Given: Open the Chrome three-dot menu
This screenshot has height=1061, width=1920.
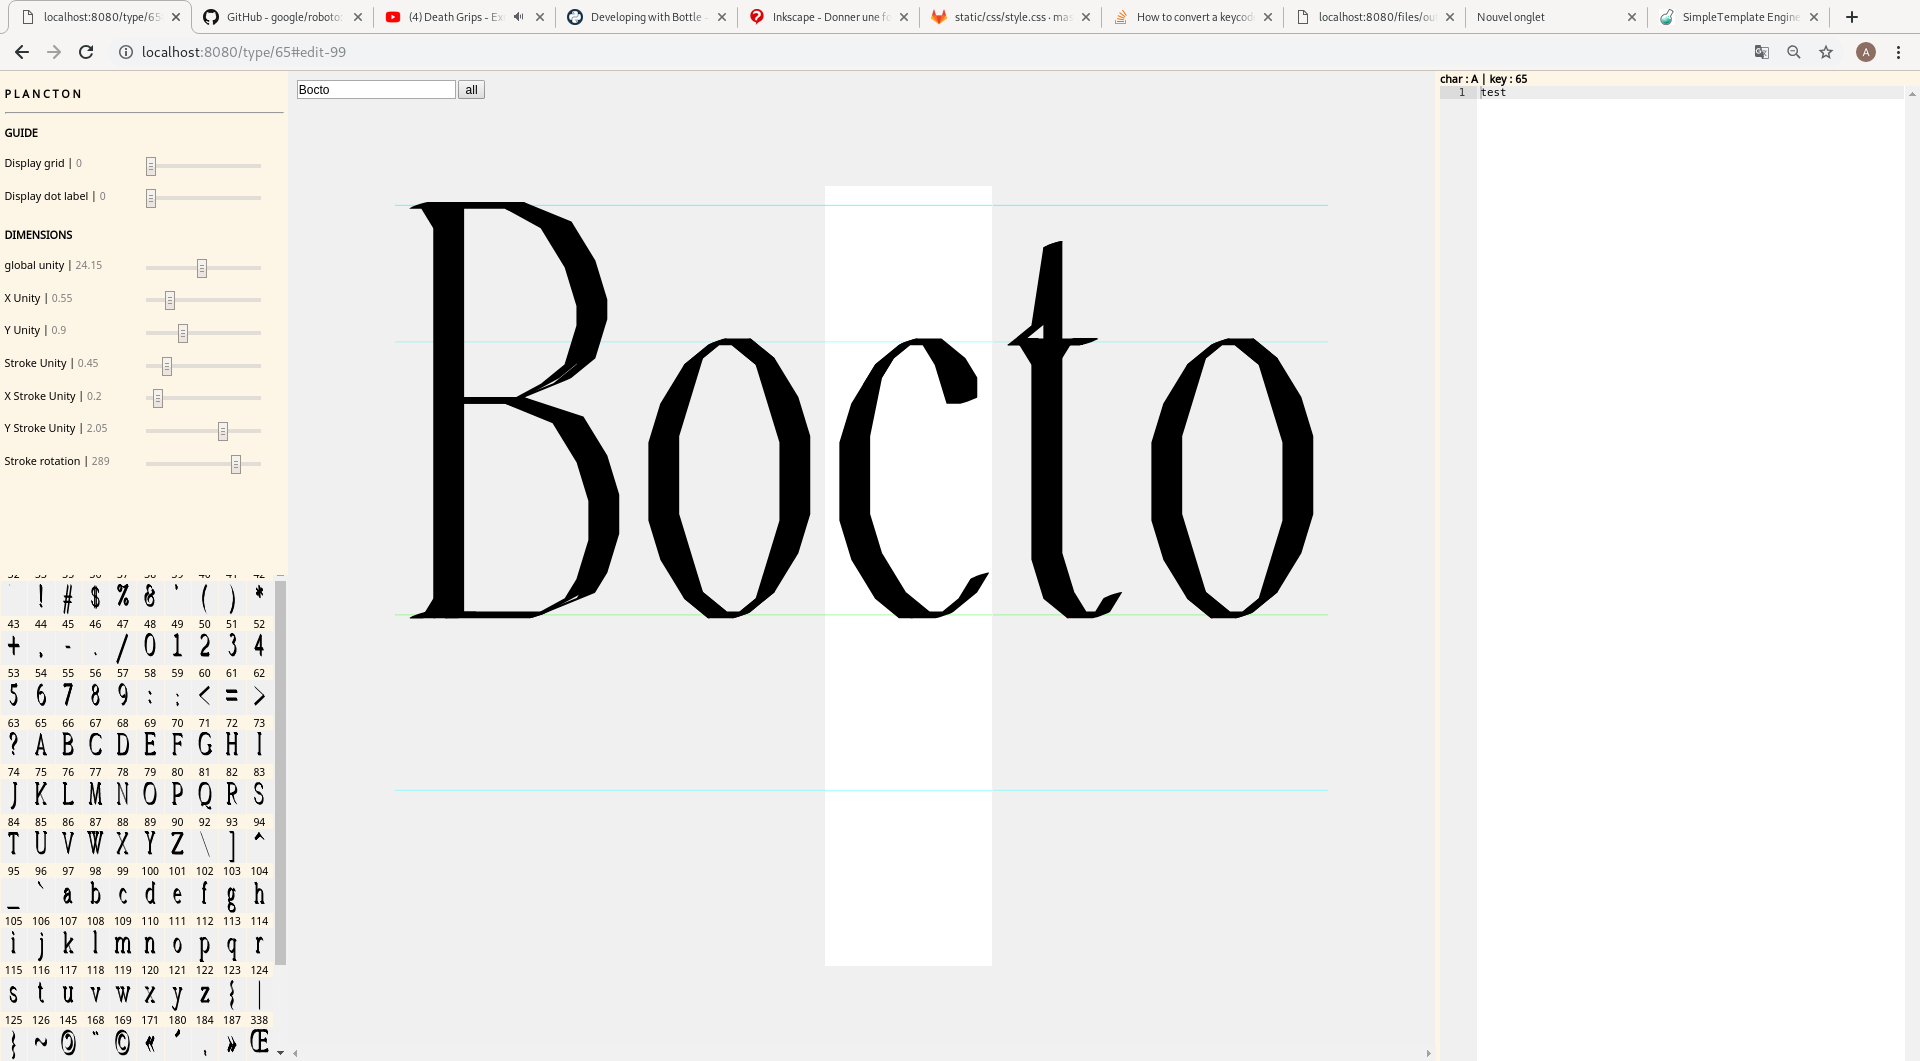Looking at the screenshot, I should [x=1898, y=52].
